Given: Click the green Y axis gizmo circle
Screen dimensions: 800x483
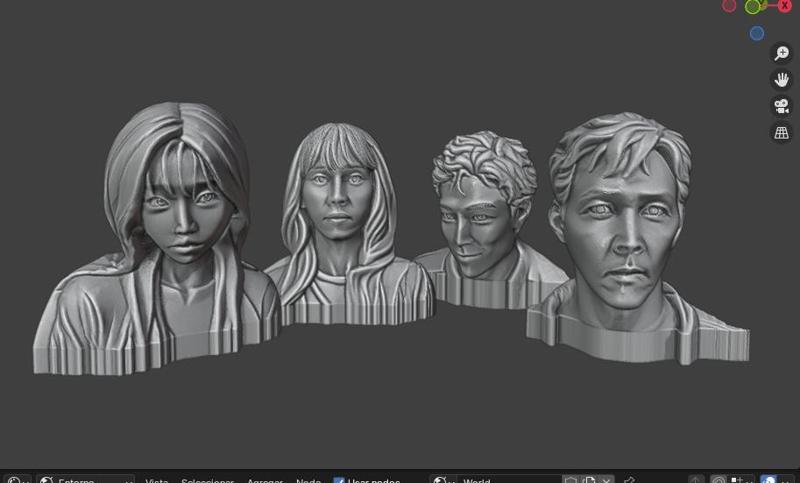Looking at the screenshot, I should 753,7.
